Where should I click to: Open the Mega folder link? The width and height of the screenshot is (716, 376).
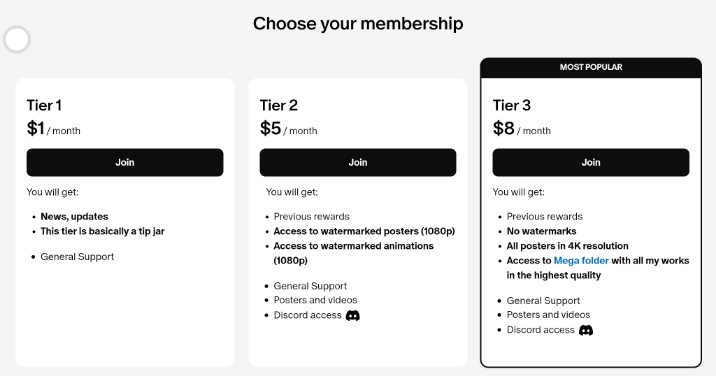point(581,260)
